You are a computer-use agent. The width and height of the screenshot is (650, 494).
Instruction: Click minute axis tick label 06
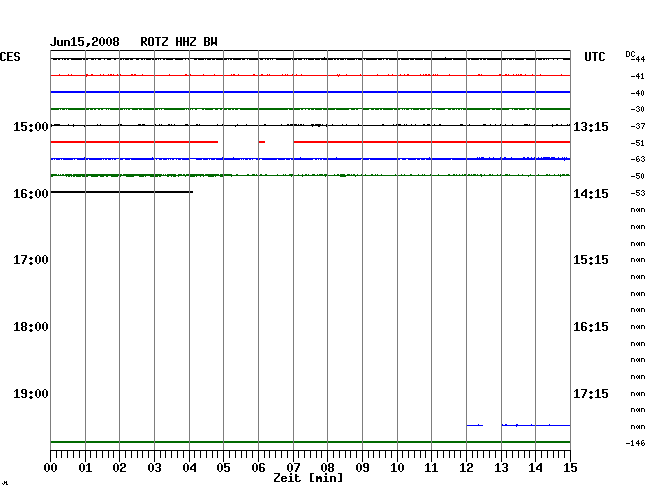258,468
